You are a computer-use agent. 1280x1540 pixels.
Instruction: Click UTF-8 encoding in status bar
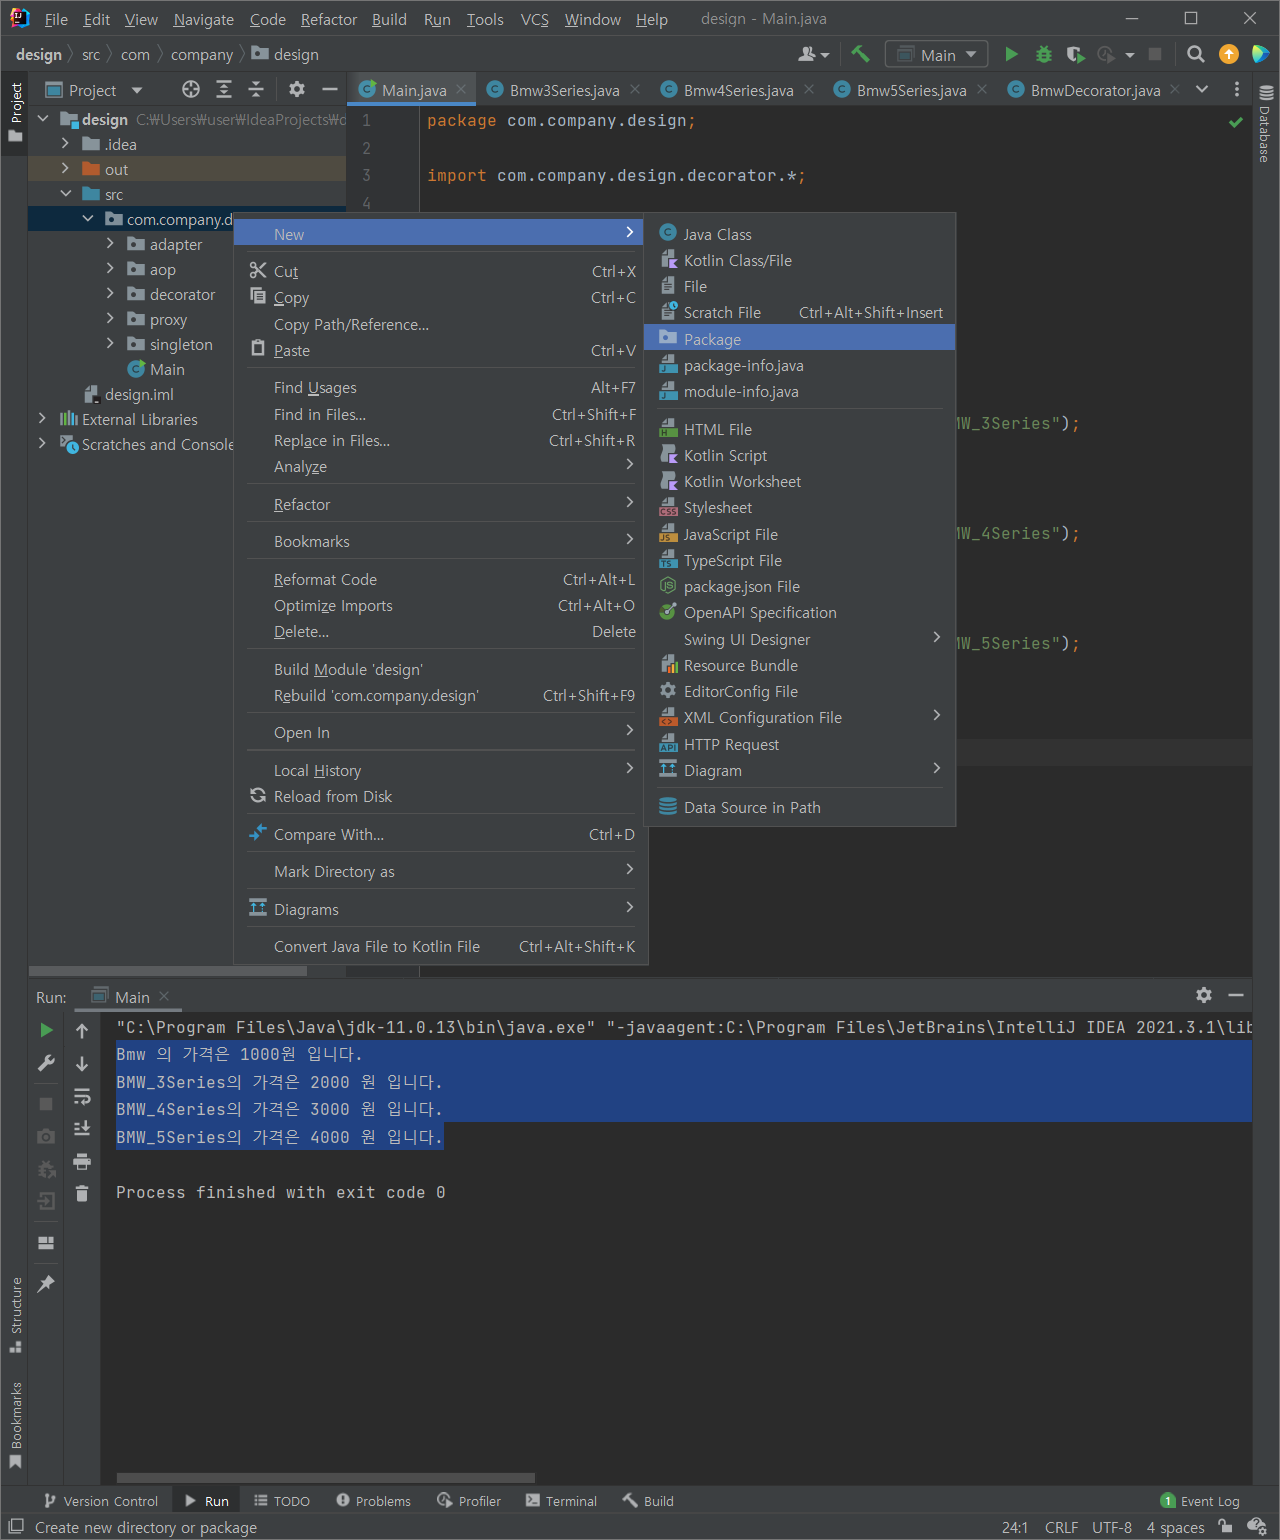[1112, 1527]
